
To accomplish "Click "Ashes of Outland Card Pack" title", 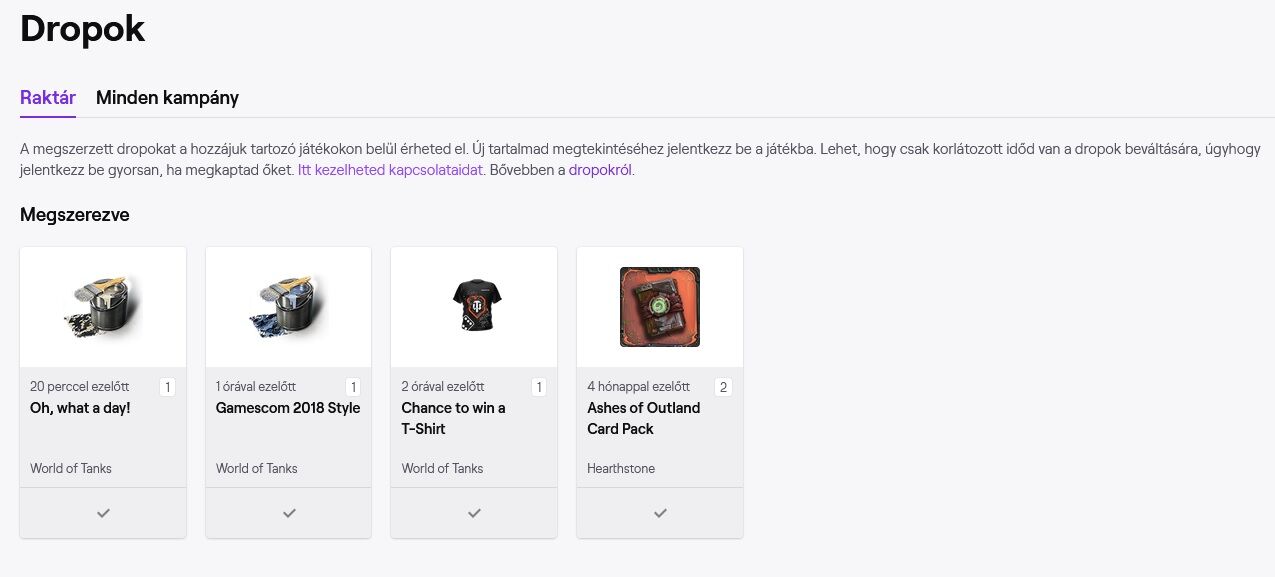I will (643, 418).
